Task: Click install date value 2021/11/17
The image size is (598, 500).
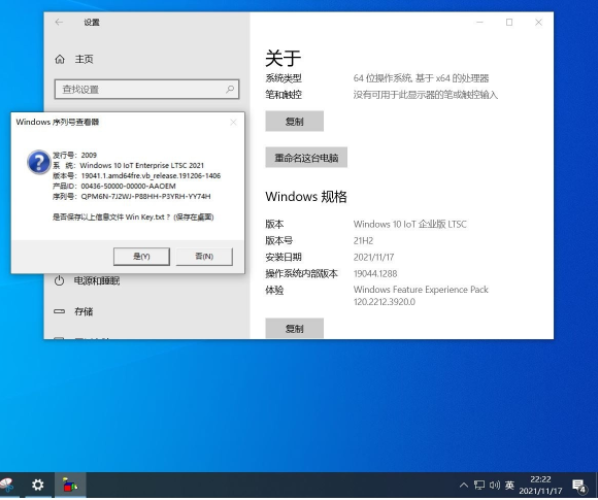Action: [x=374, y=257]
